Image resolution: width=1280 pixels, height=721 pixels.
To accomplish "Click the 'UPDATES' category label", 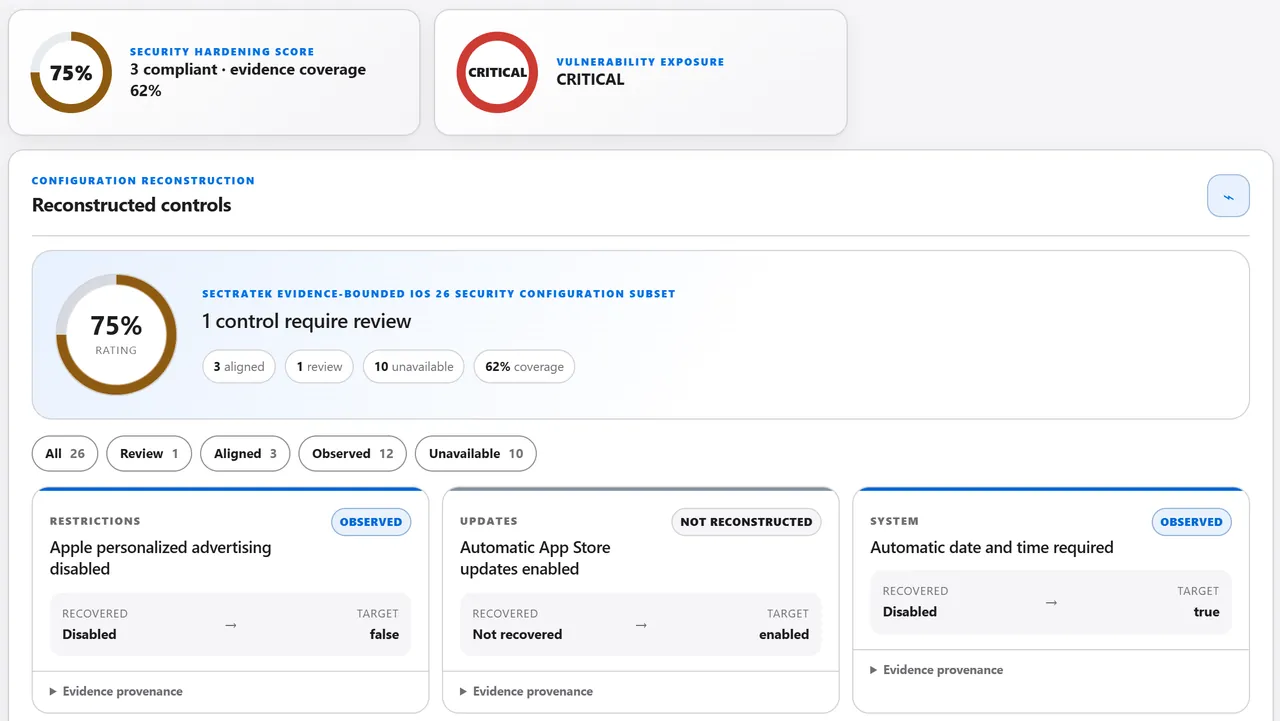I will click(489, 521).
